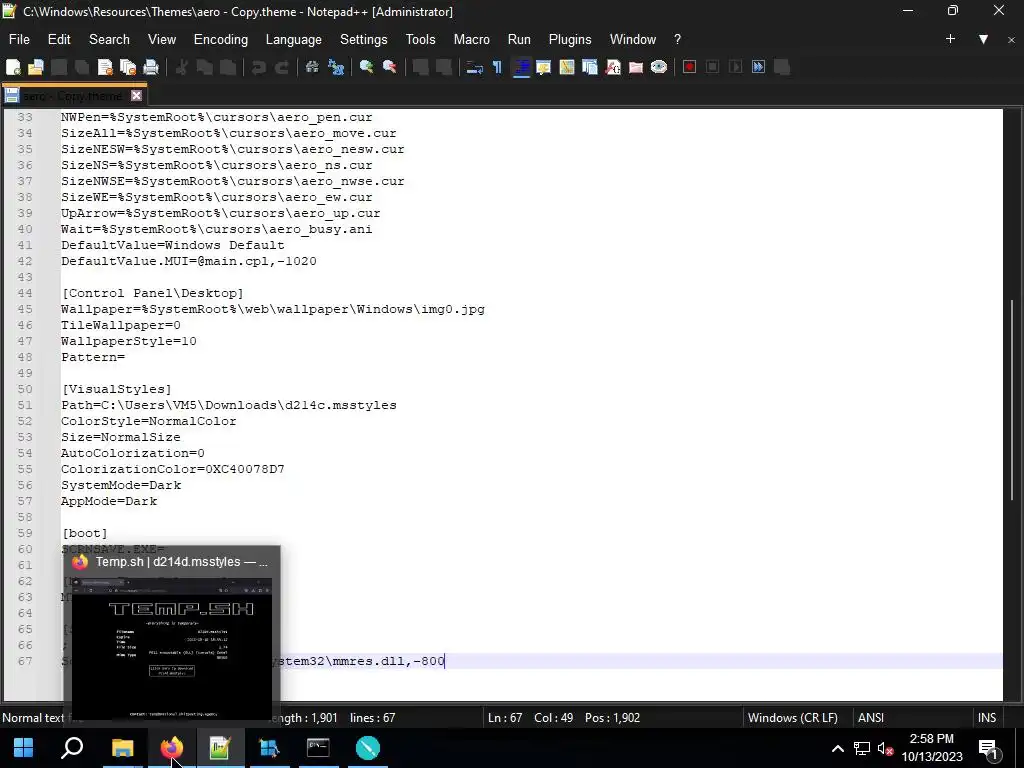1024x768 pixels.
Task: Open the Tools menu
Action: (420, 39)
